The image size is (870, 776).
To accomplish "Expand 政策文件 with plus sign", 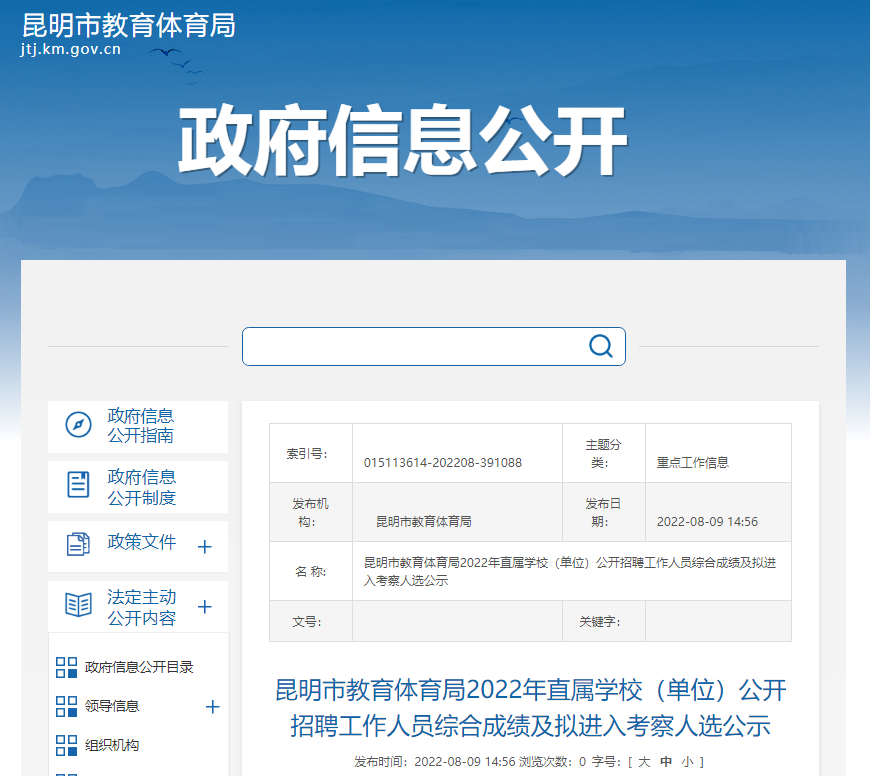I will 205,547.
